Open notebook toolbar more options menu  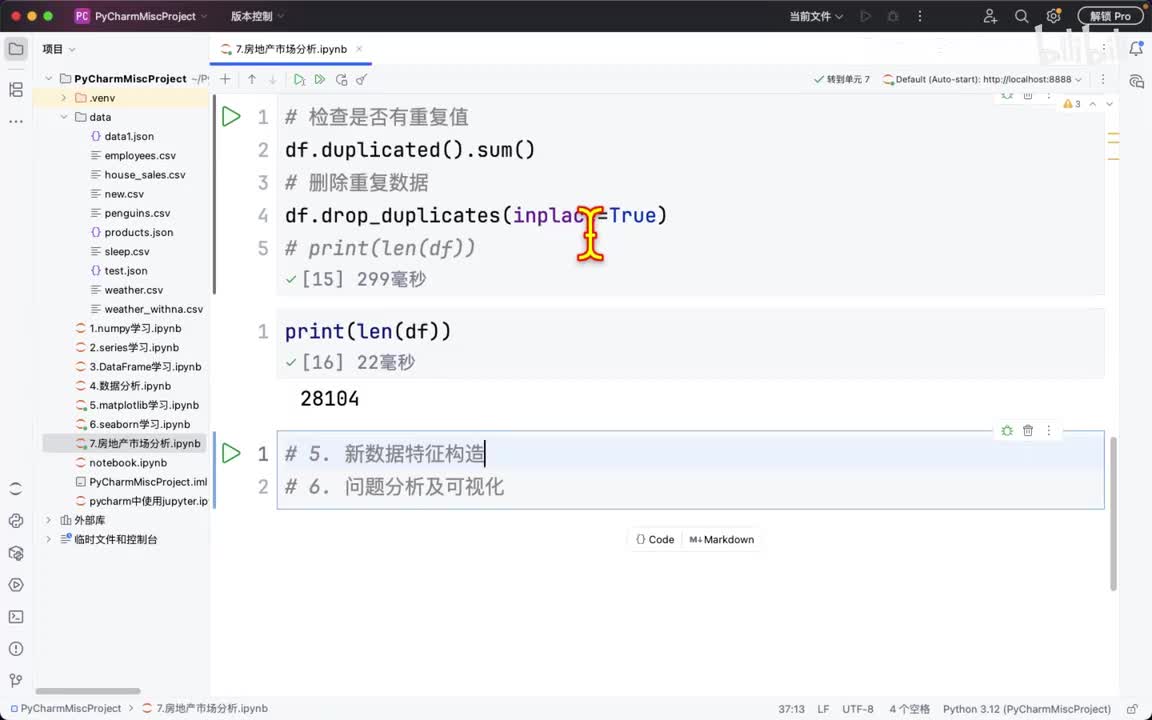(1103, 79)
